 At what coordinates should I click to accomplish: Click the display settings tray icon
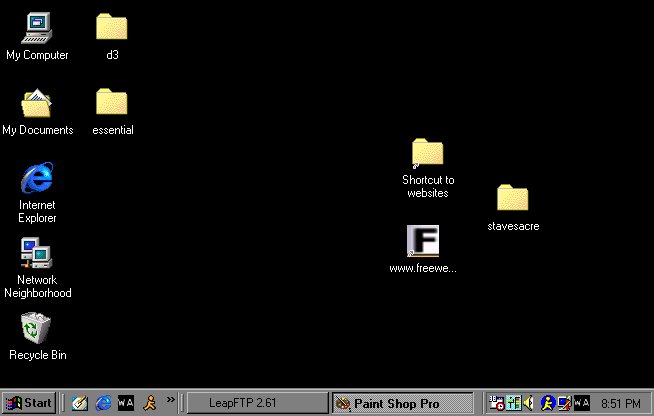tap(564, 403)
